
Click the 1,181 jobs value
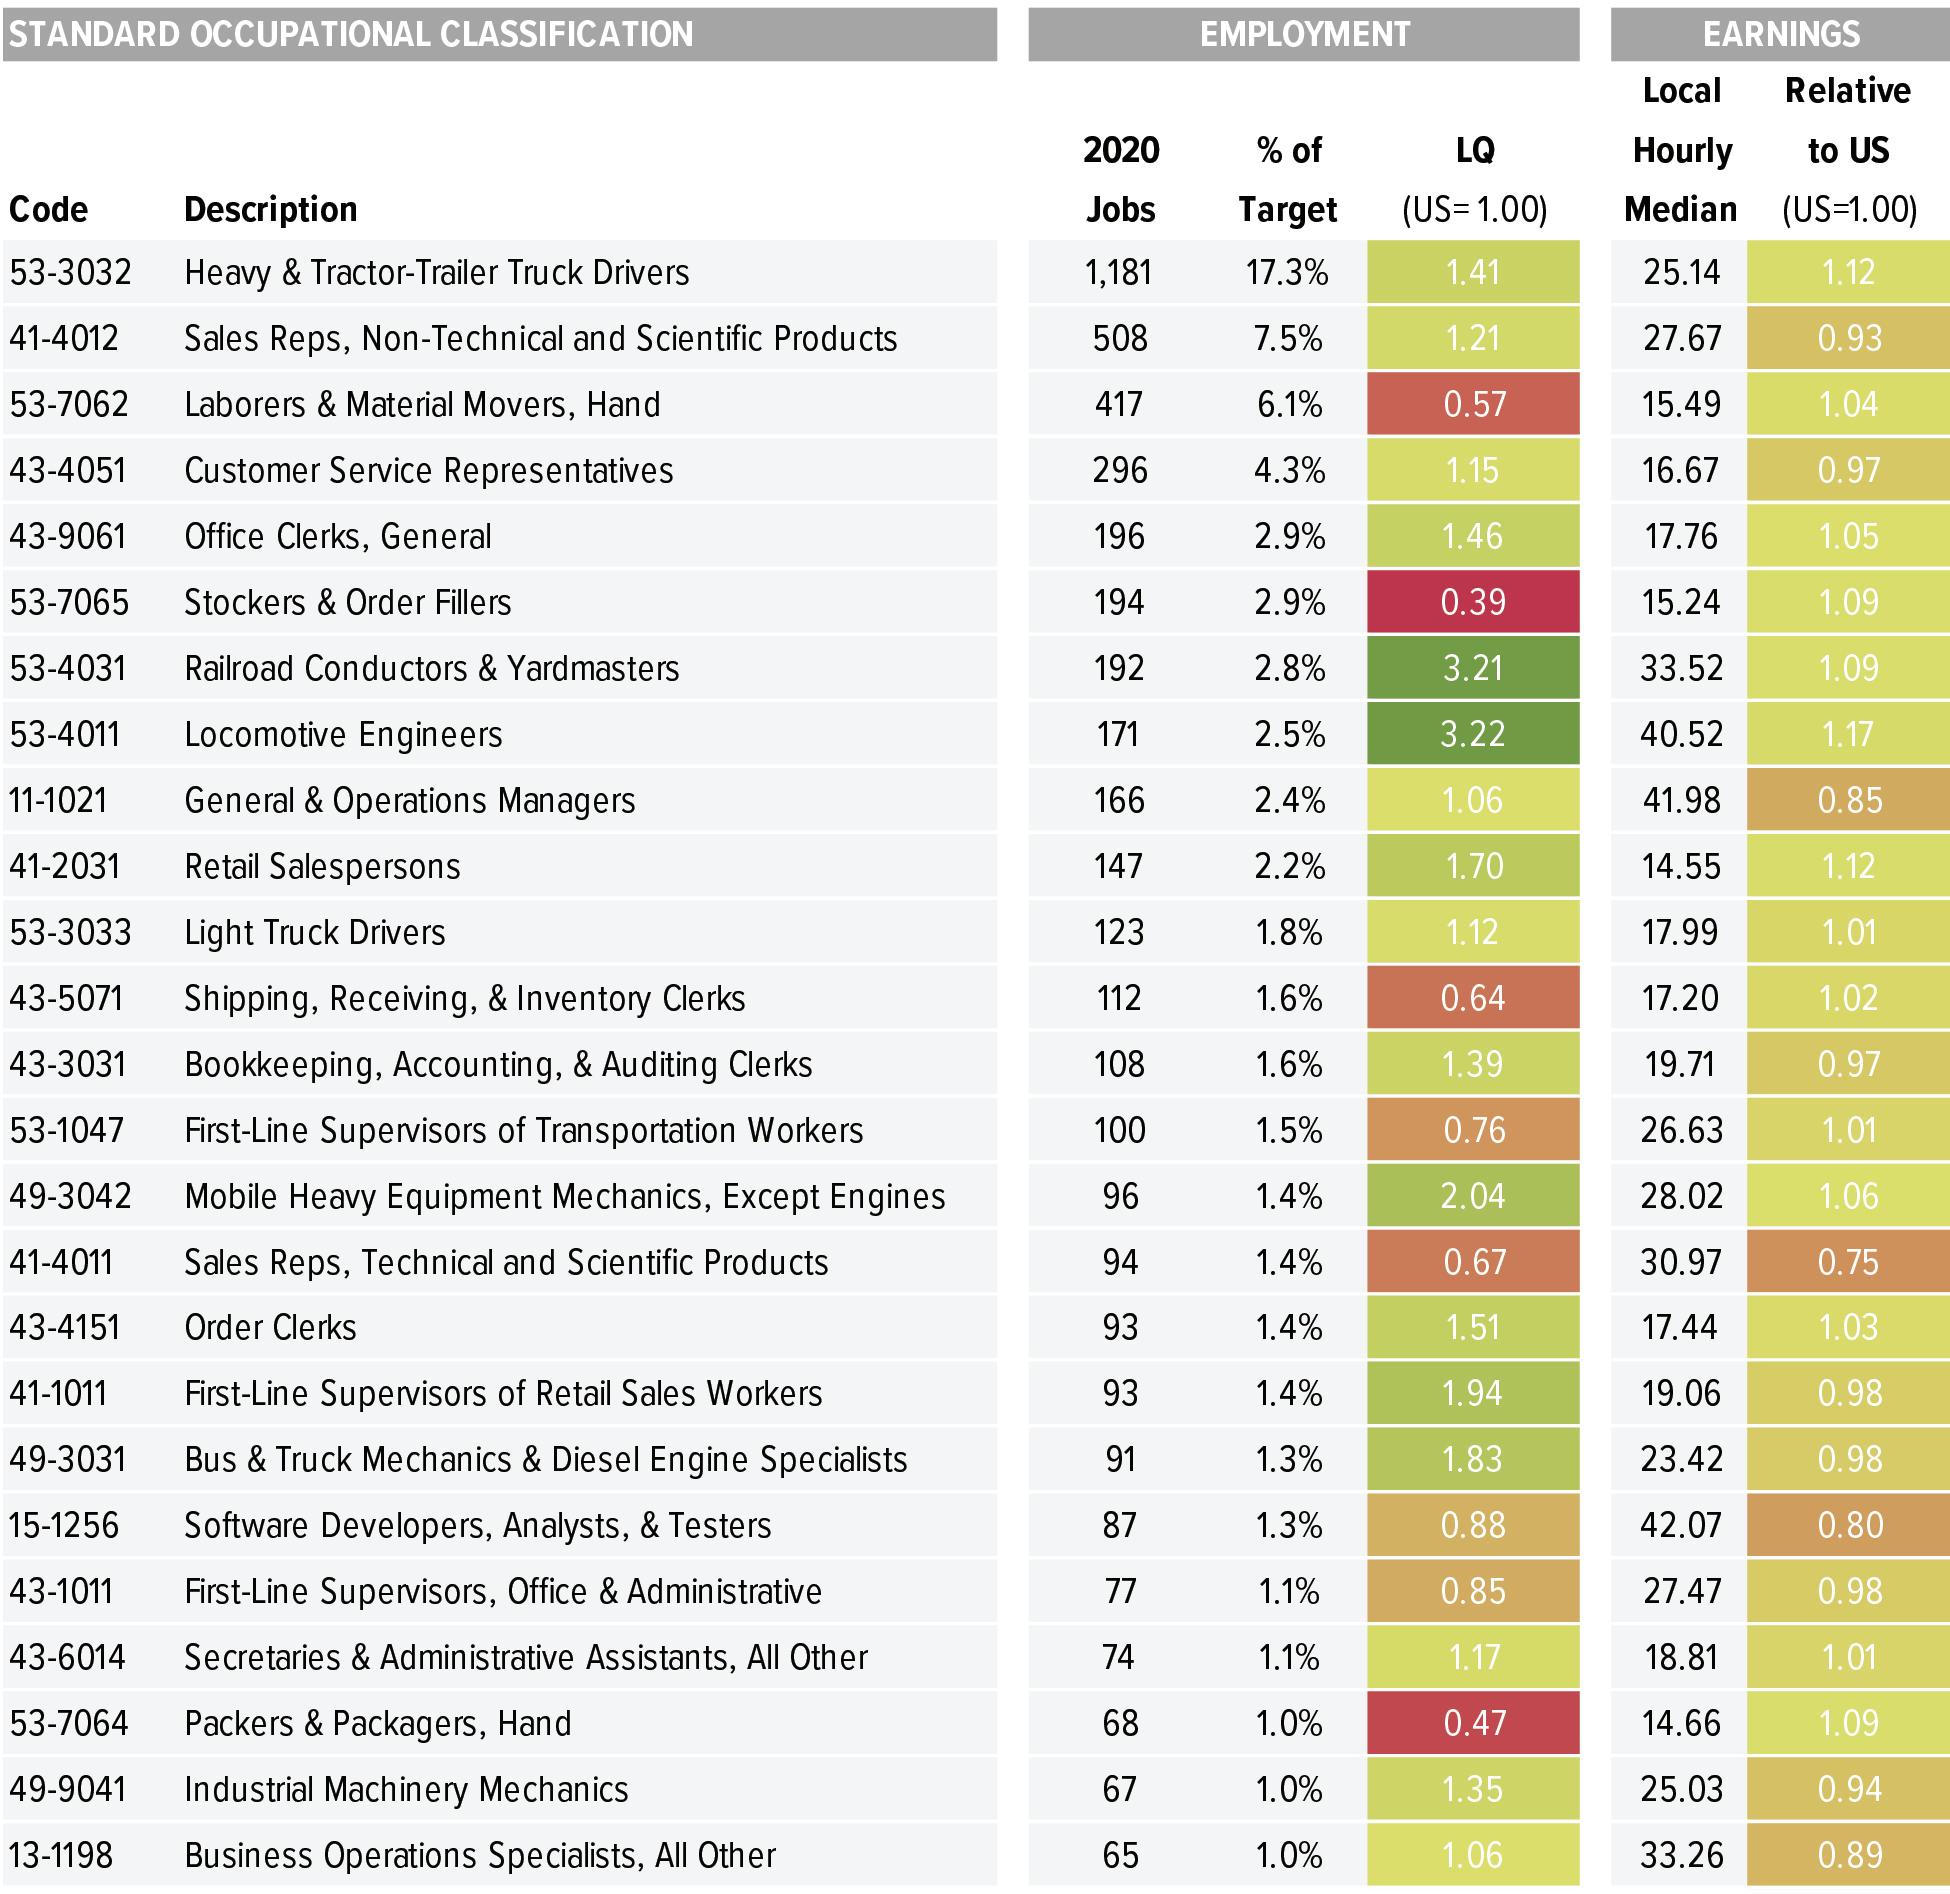pos(1119,272)
